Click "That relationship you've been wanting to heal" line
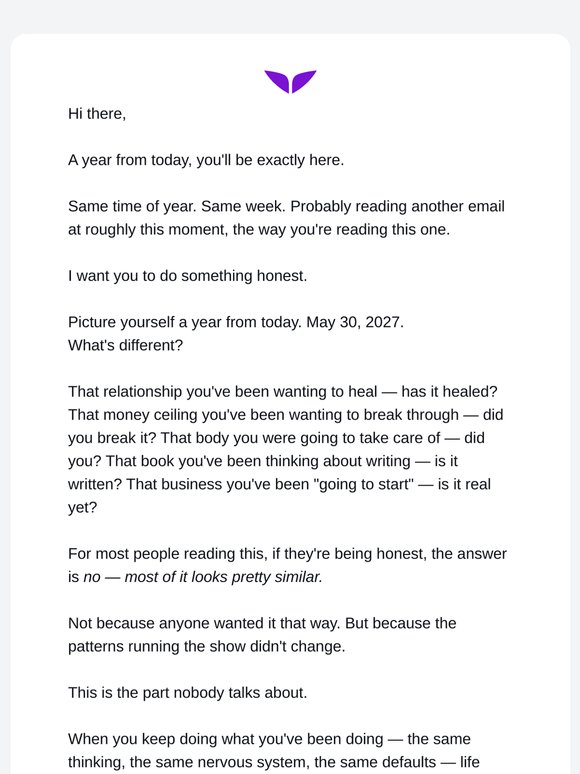 pyautogui.click(x=283, y=391)
